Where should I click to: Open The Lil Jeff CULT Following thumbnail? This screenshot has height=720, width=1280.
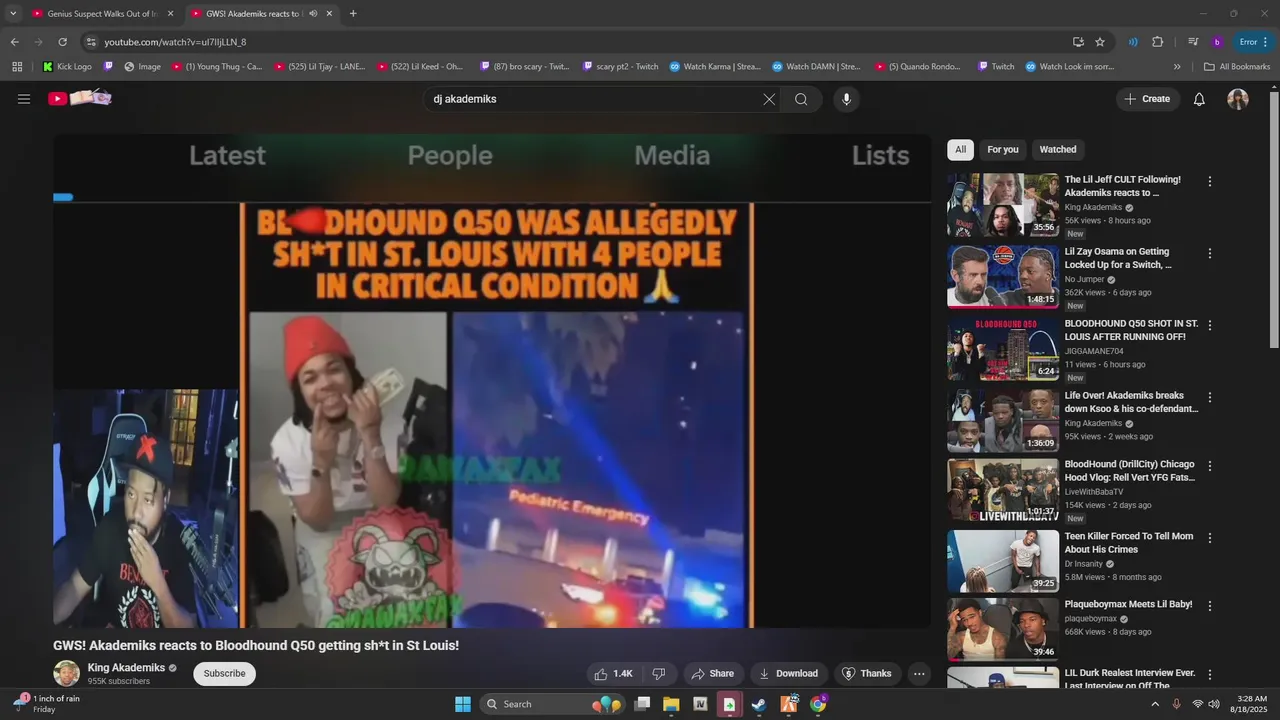click(1003, 205)
